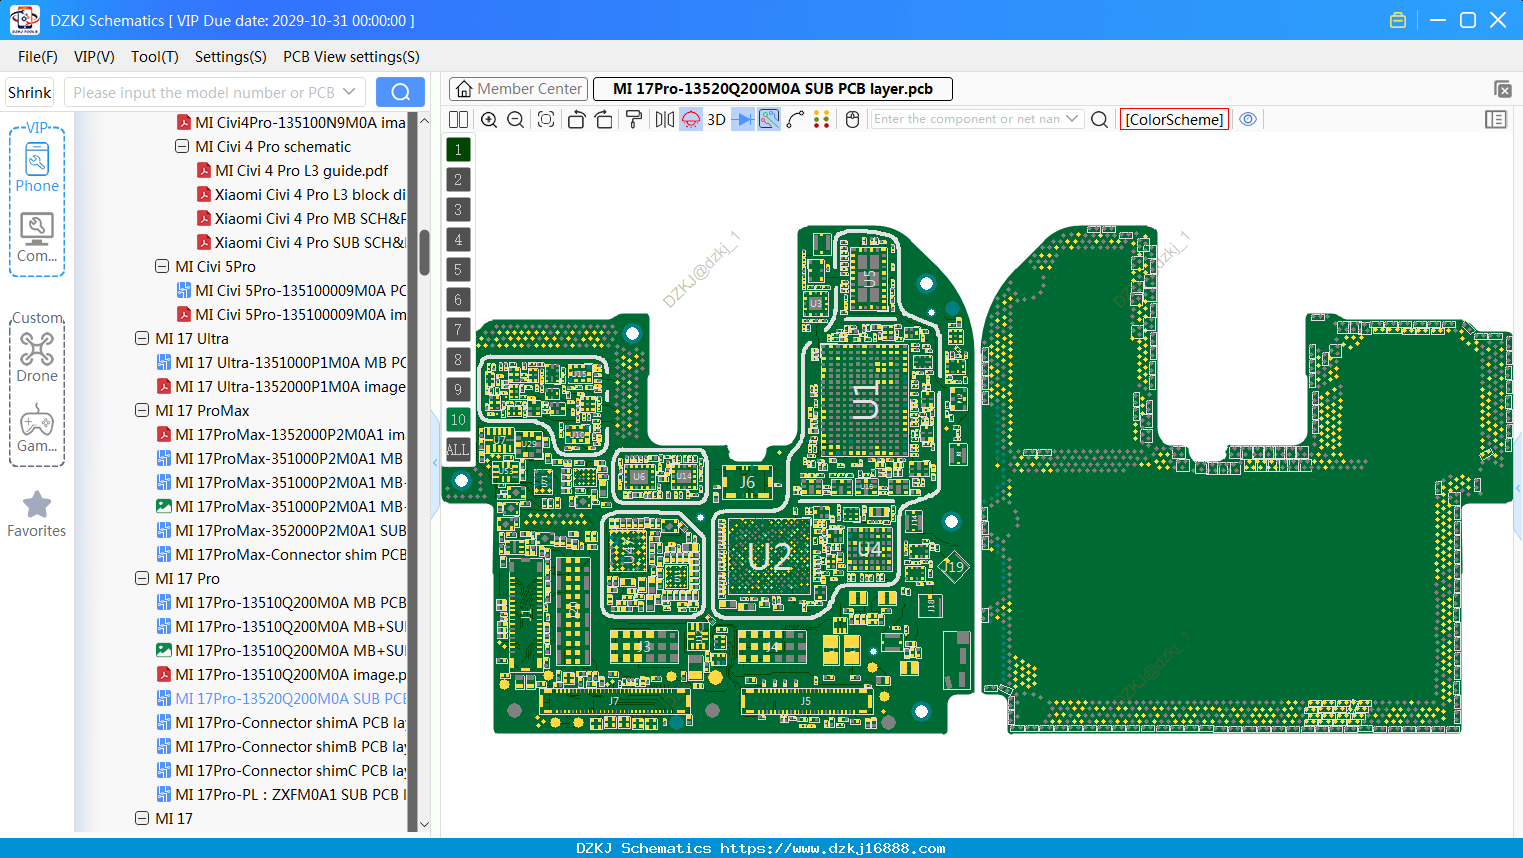Open the Computer category in sidebar
1523x858 pixels.
click(x=37, y=237)
